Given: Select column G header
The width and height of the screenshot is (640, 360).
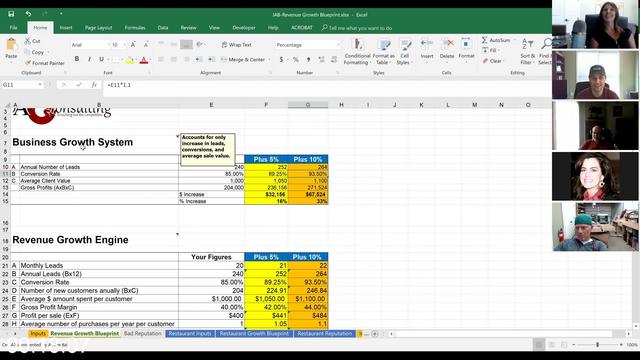Looking at the screenshot, I should pos(308,105).
